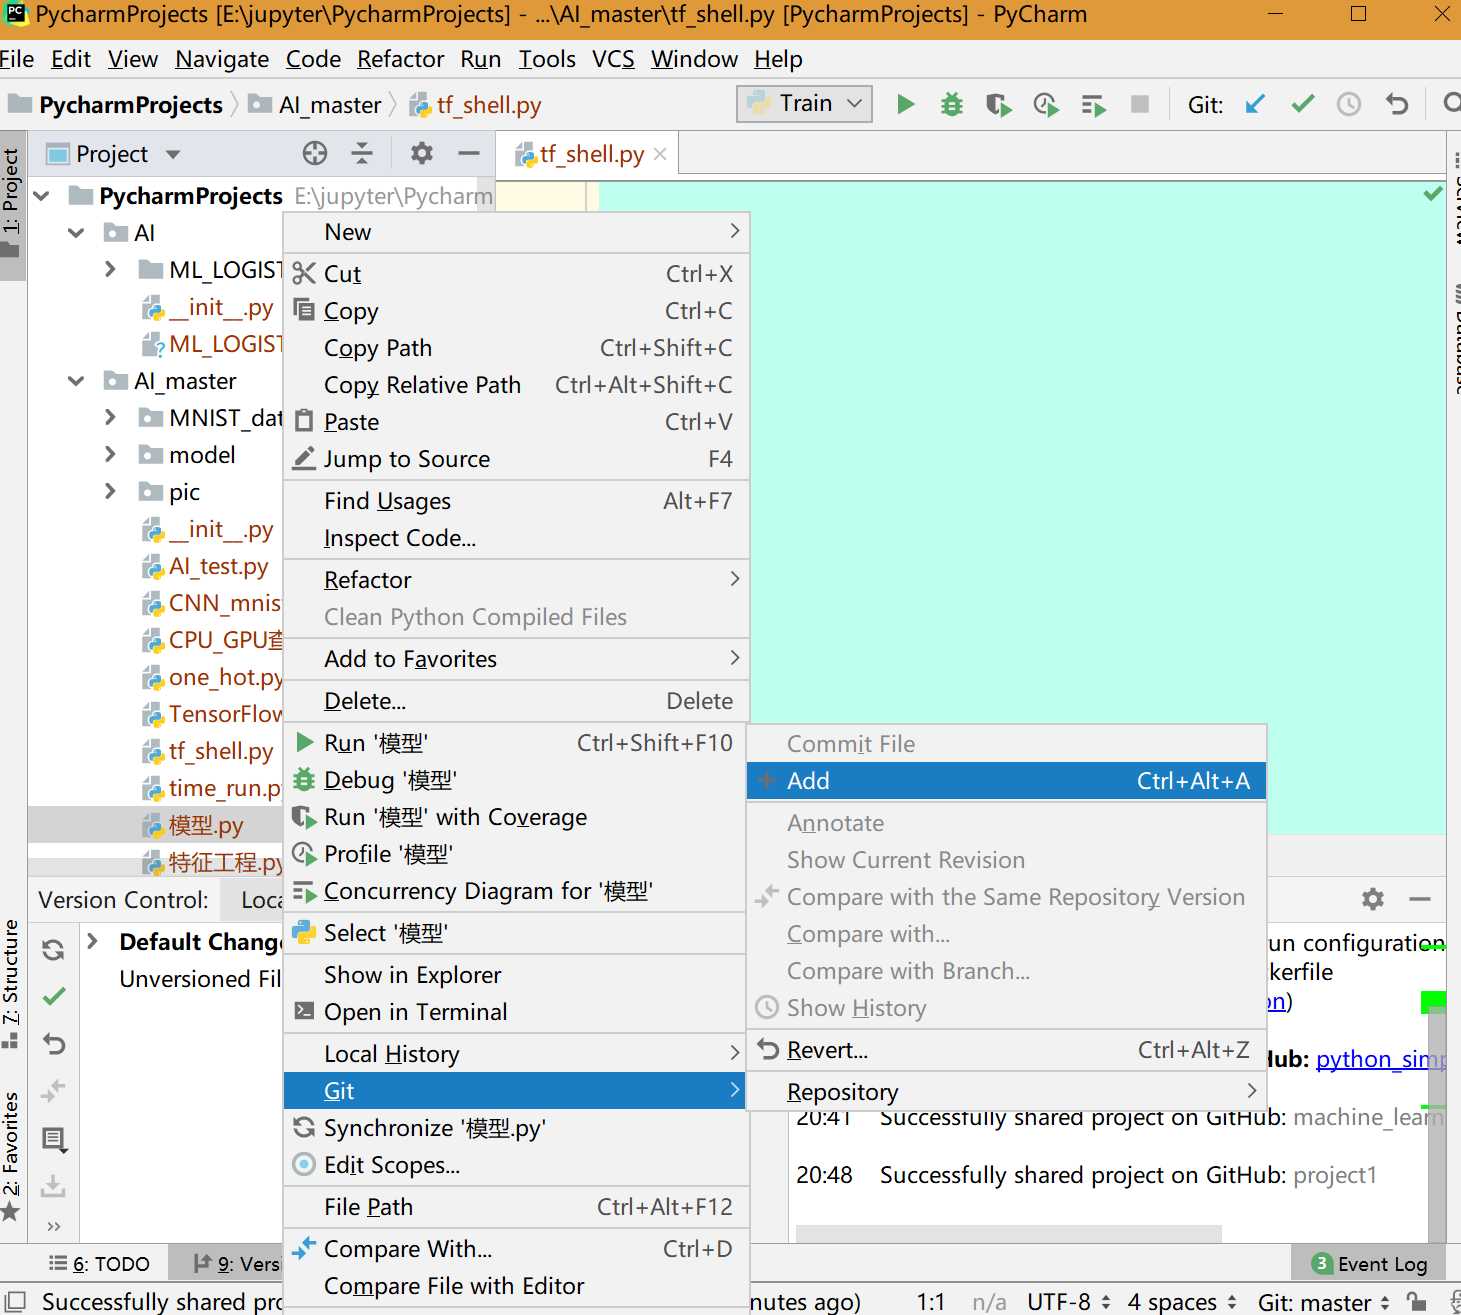Viewport: 1461px width, 1315px height.
Task: Collapse the AI folder
Action: tap(76, 233)
